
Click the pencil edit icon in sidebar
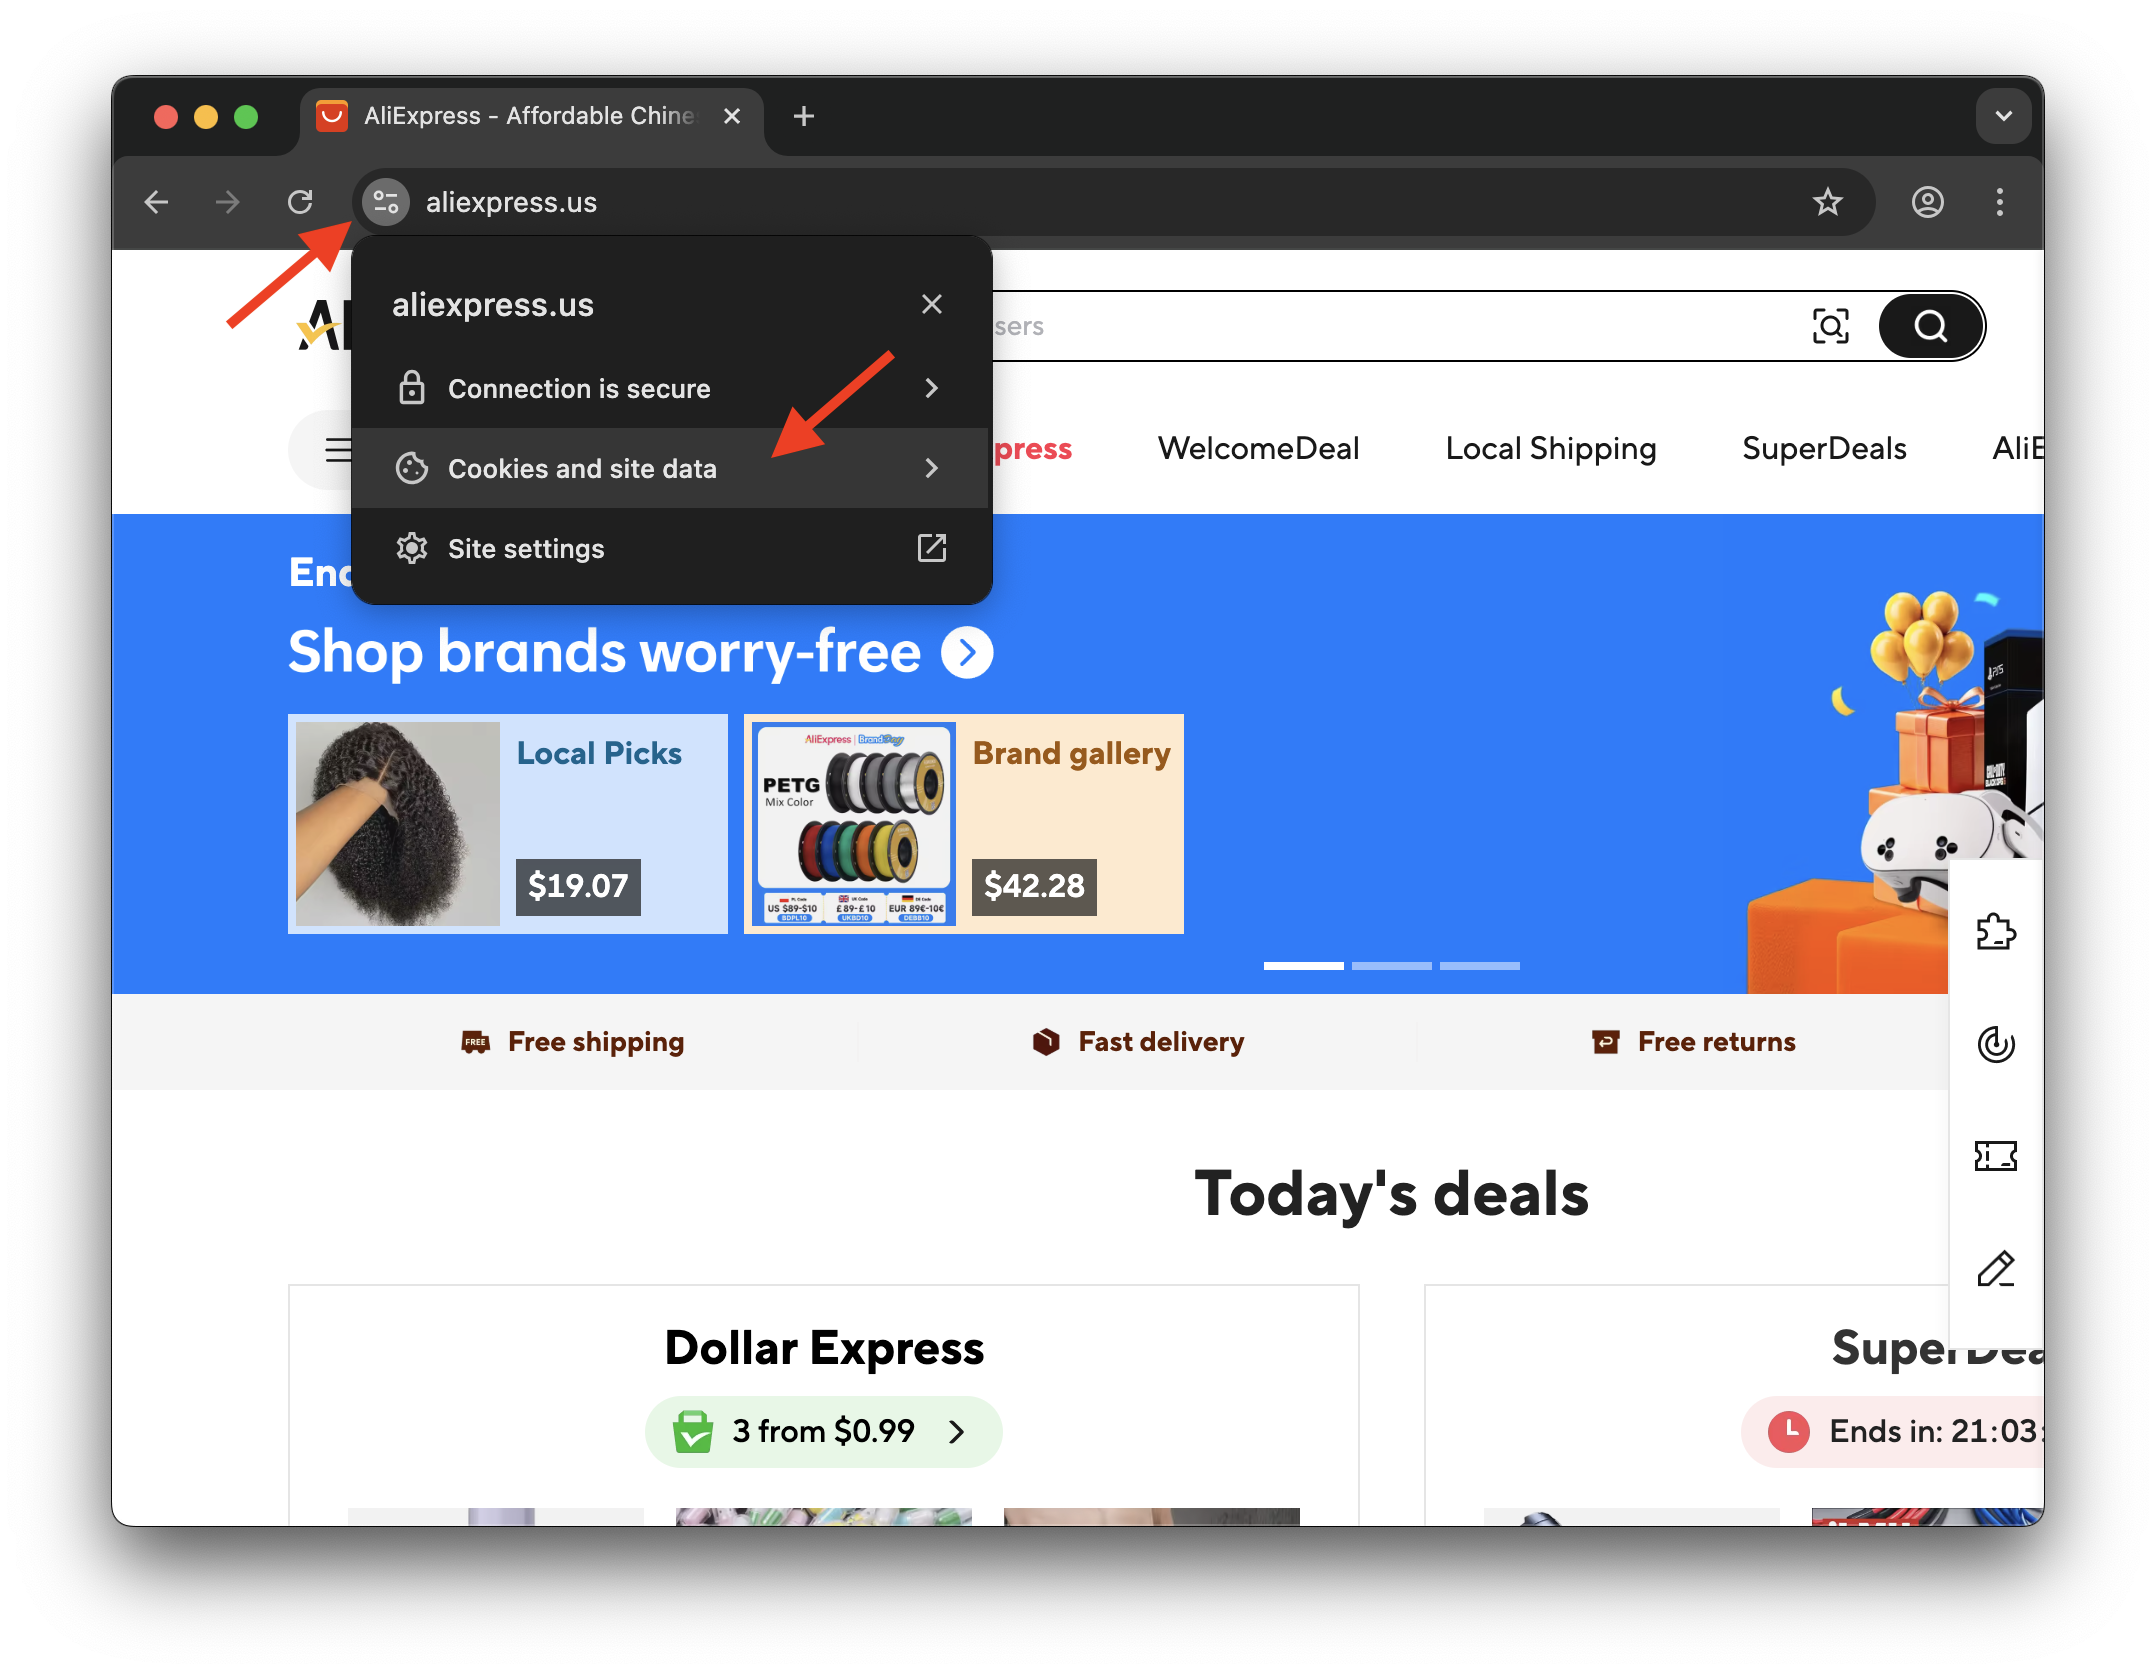[x=1996, y=1269]
